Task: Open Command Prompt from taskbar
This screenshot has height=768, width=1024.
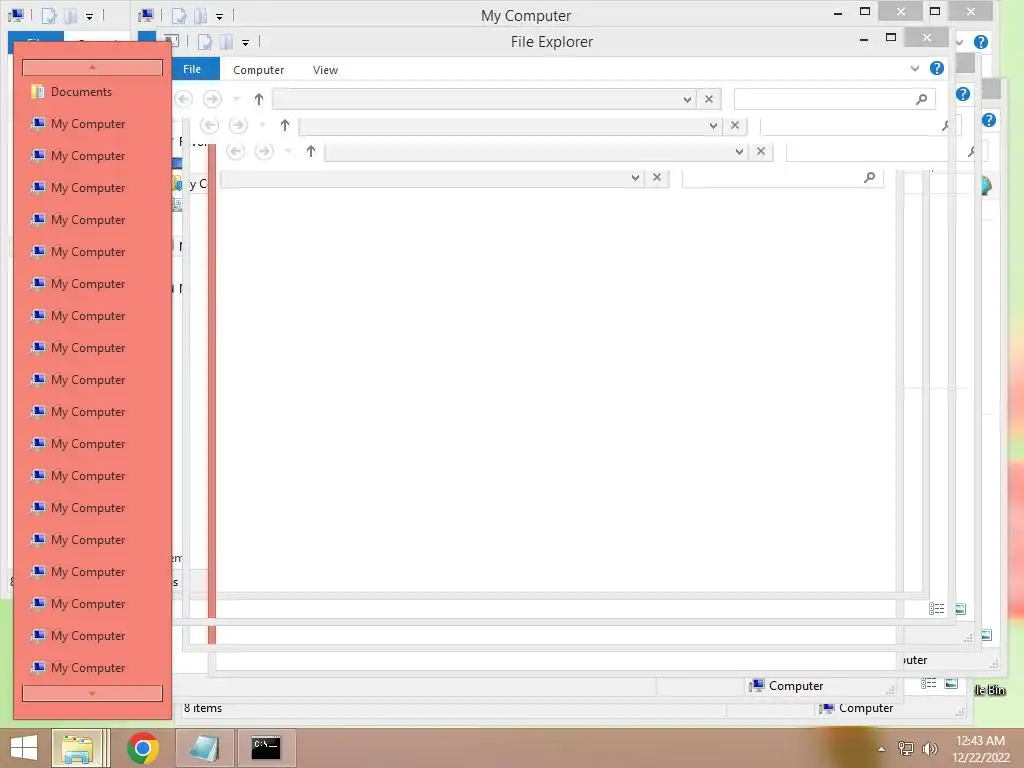Action: (x=266, y=748)
